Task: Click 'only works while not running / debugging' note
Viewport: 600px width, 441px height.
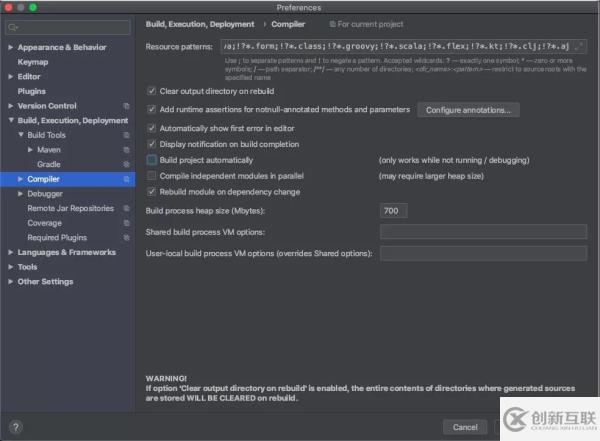Action: pyautogui.click(x=454, y=160)
